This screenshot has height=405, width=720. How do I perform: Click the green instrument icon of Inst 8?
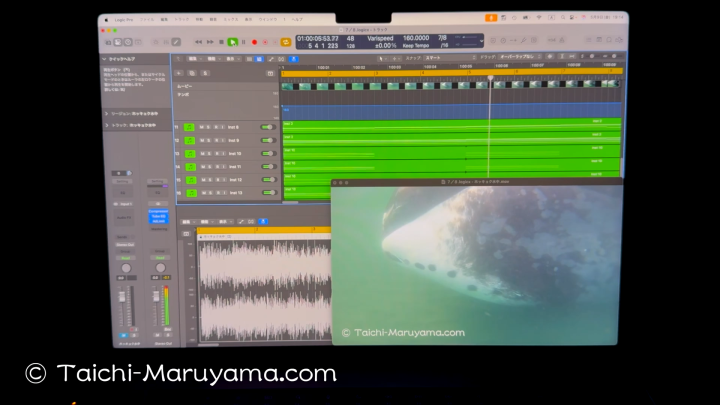(189, 127)
